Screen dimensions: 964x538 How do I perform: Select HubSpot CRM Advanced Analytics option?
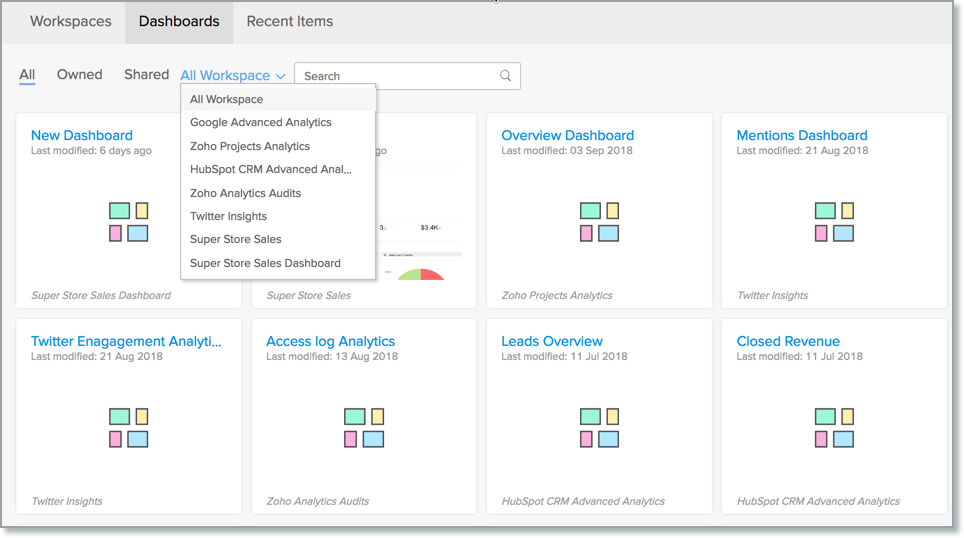pyautogui.click(x=271, y=170)
